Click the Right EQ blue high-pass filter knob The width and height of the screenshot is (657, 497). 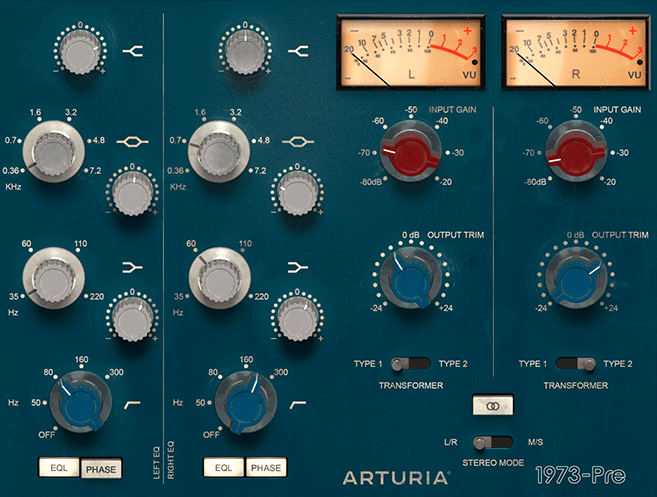[246, 402]
